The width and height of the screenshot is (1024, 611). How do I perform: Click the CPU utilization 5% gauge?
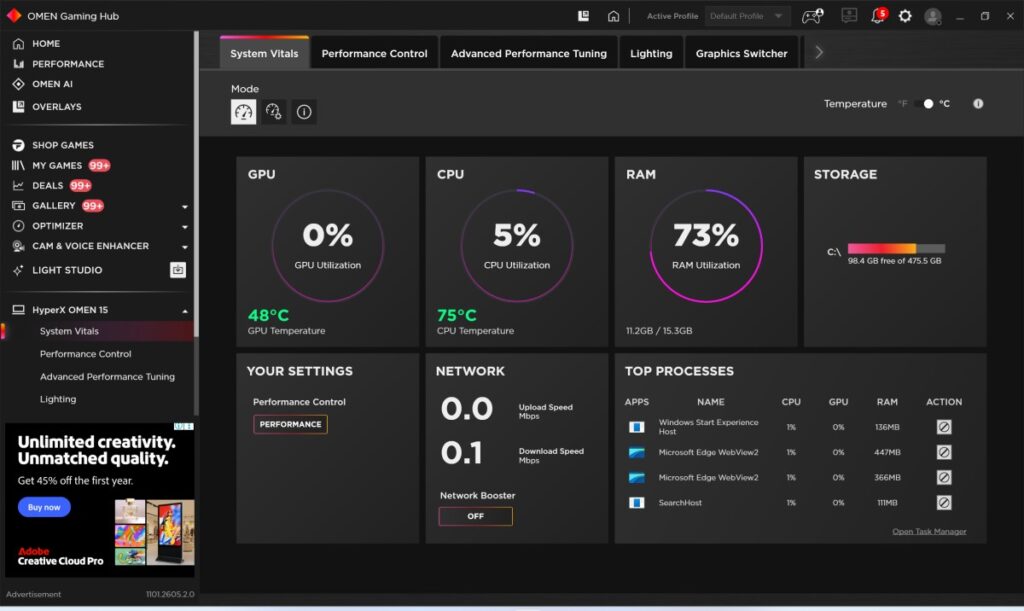pos(517,246)
